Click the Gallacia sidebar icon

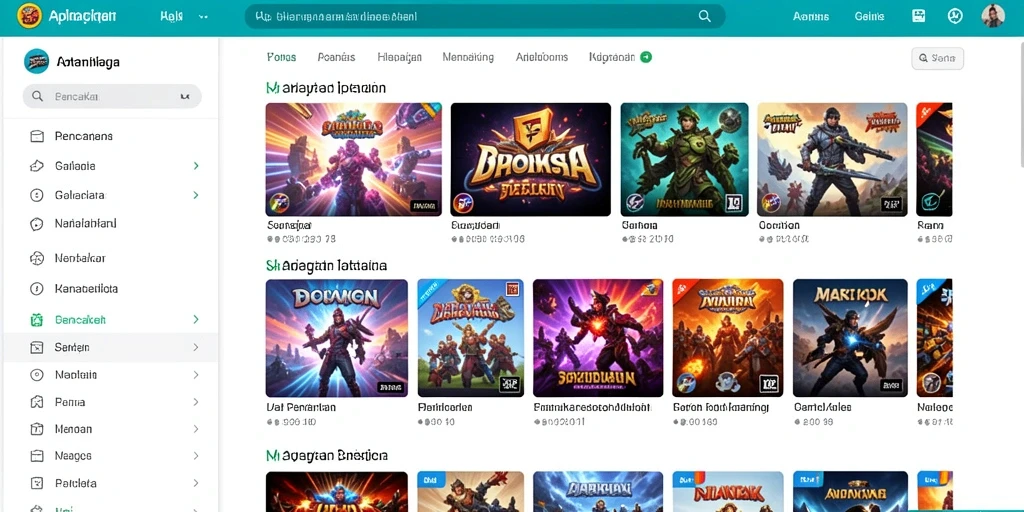click(37, 166)
